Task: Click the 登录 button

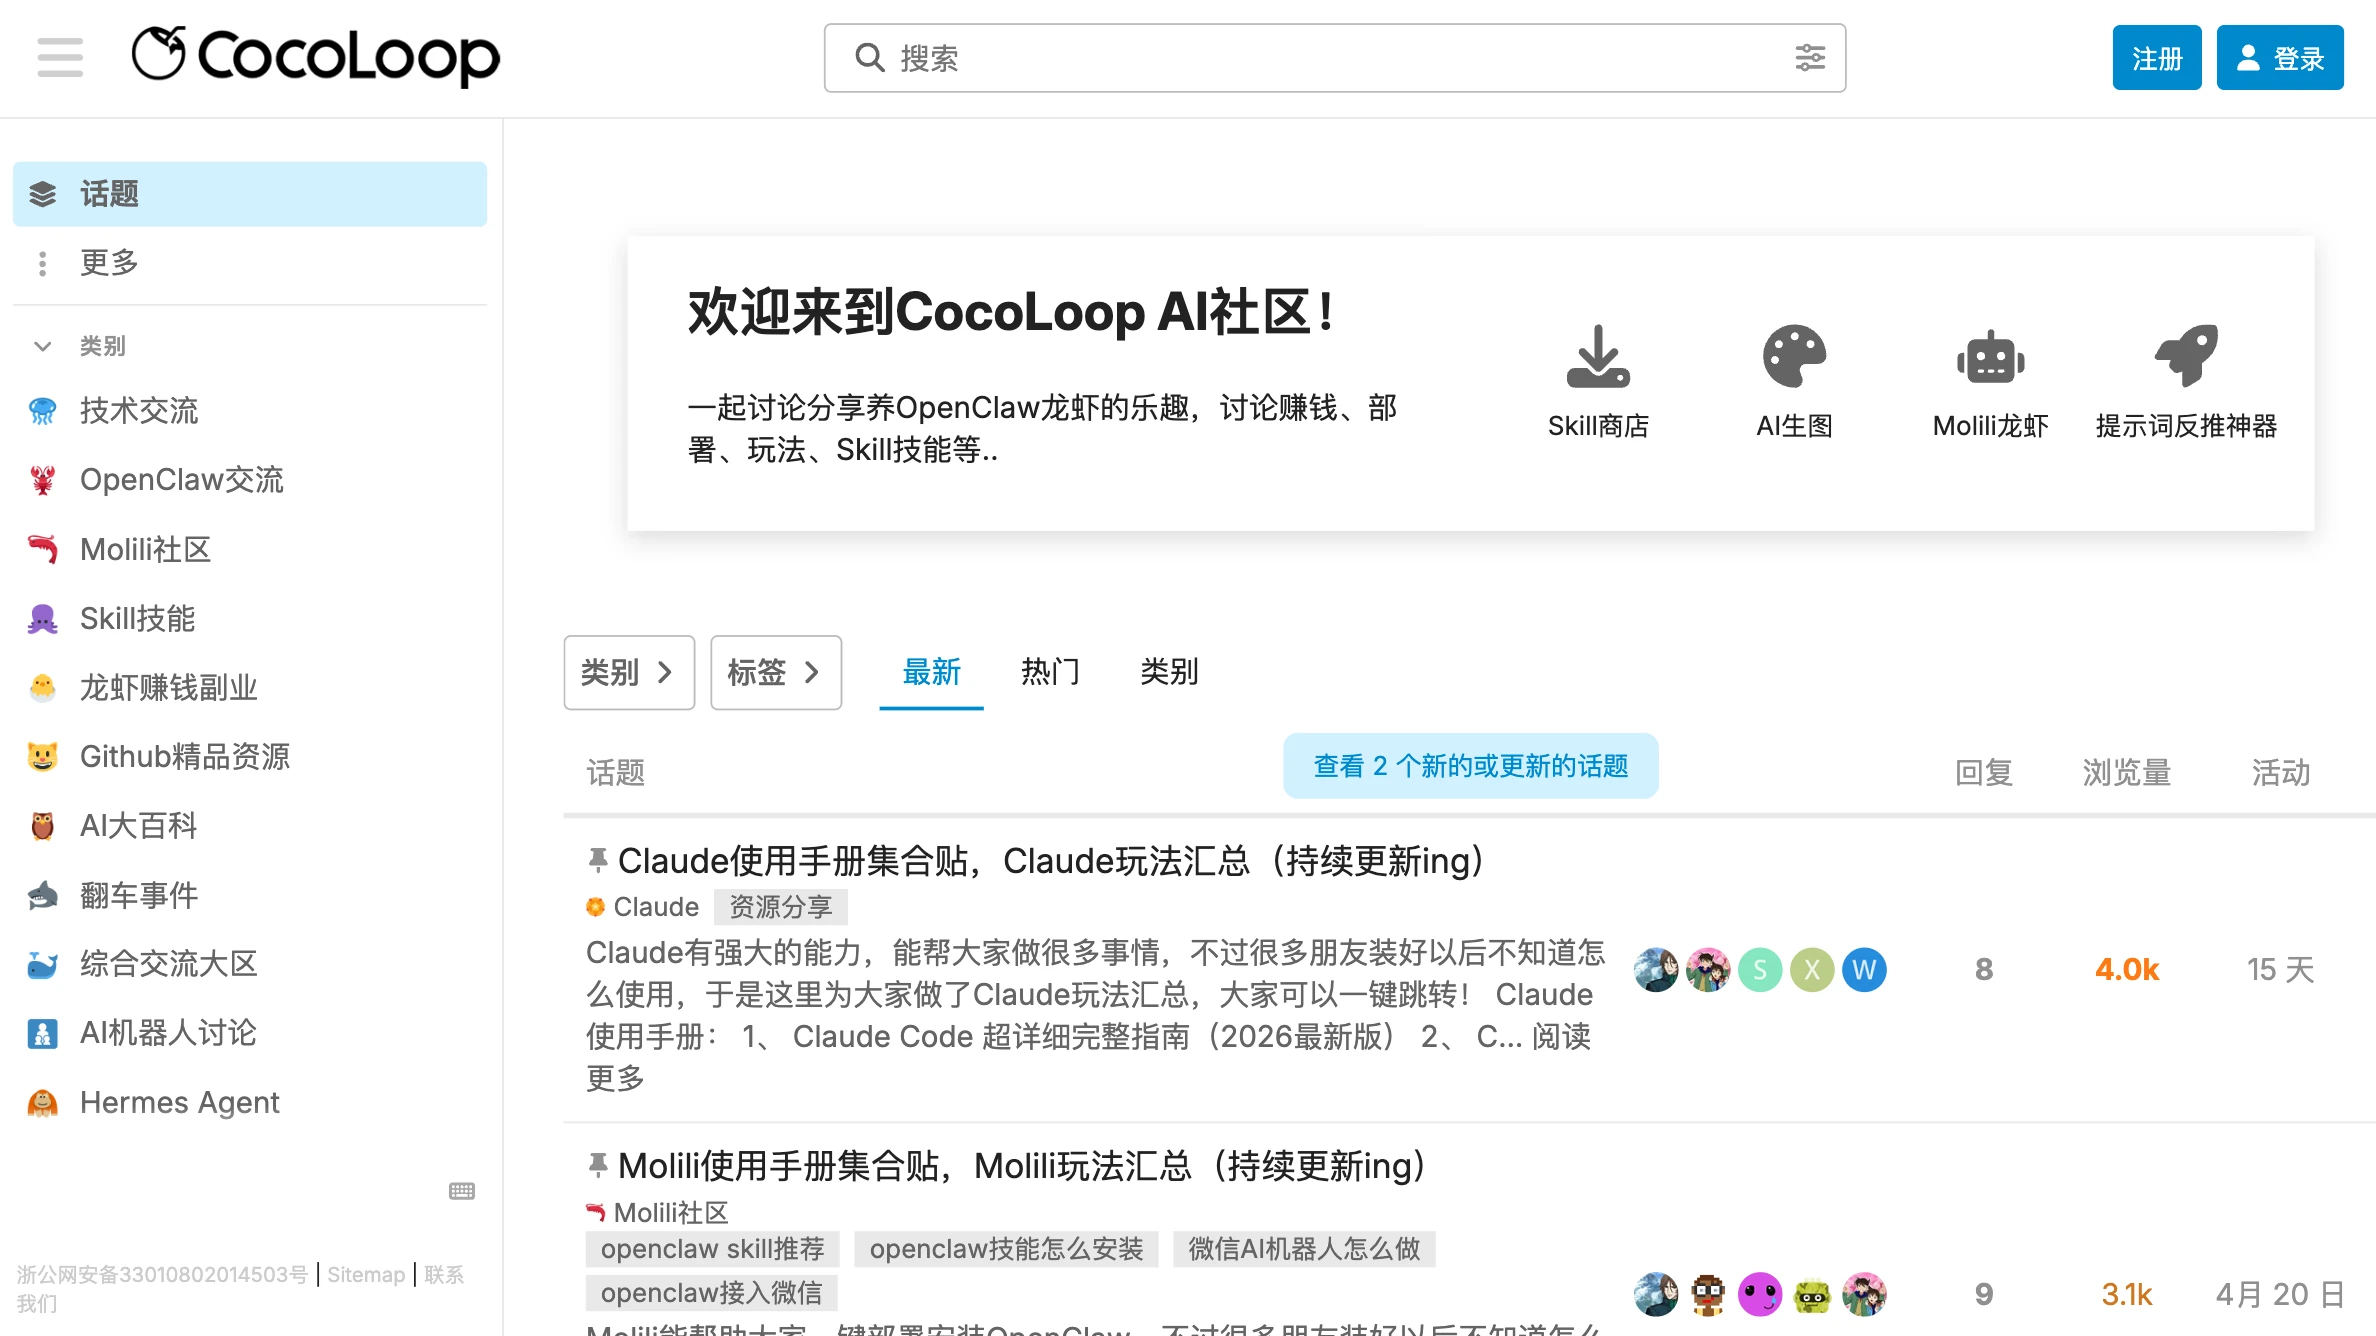Action: tap(2280, 58)
